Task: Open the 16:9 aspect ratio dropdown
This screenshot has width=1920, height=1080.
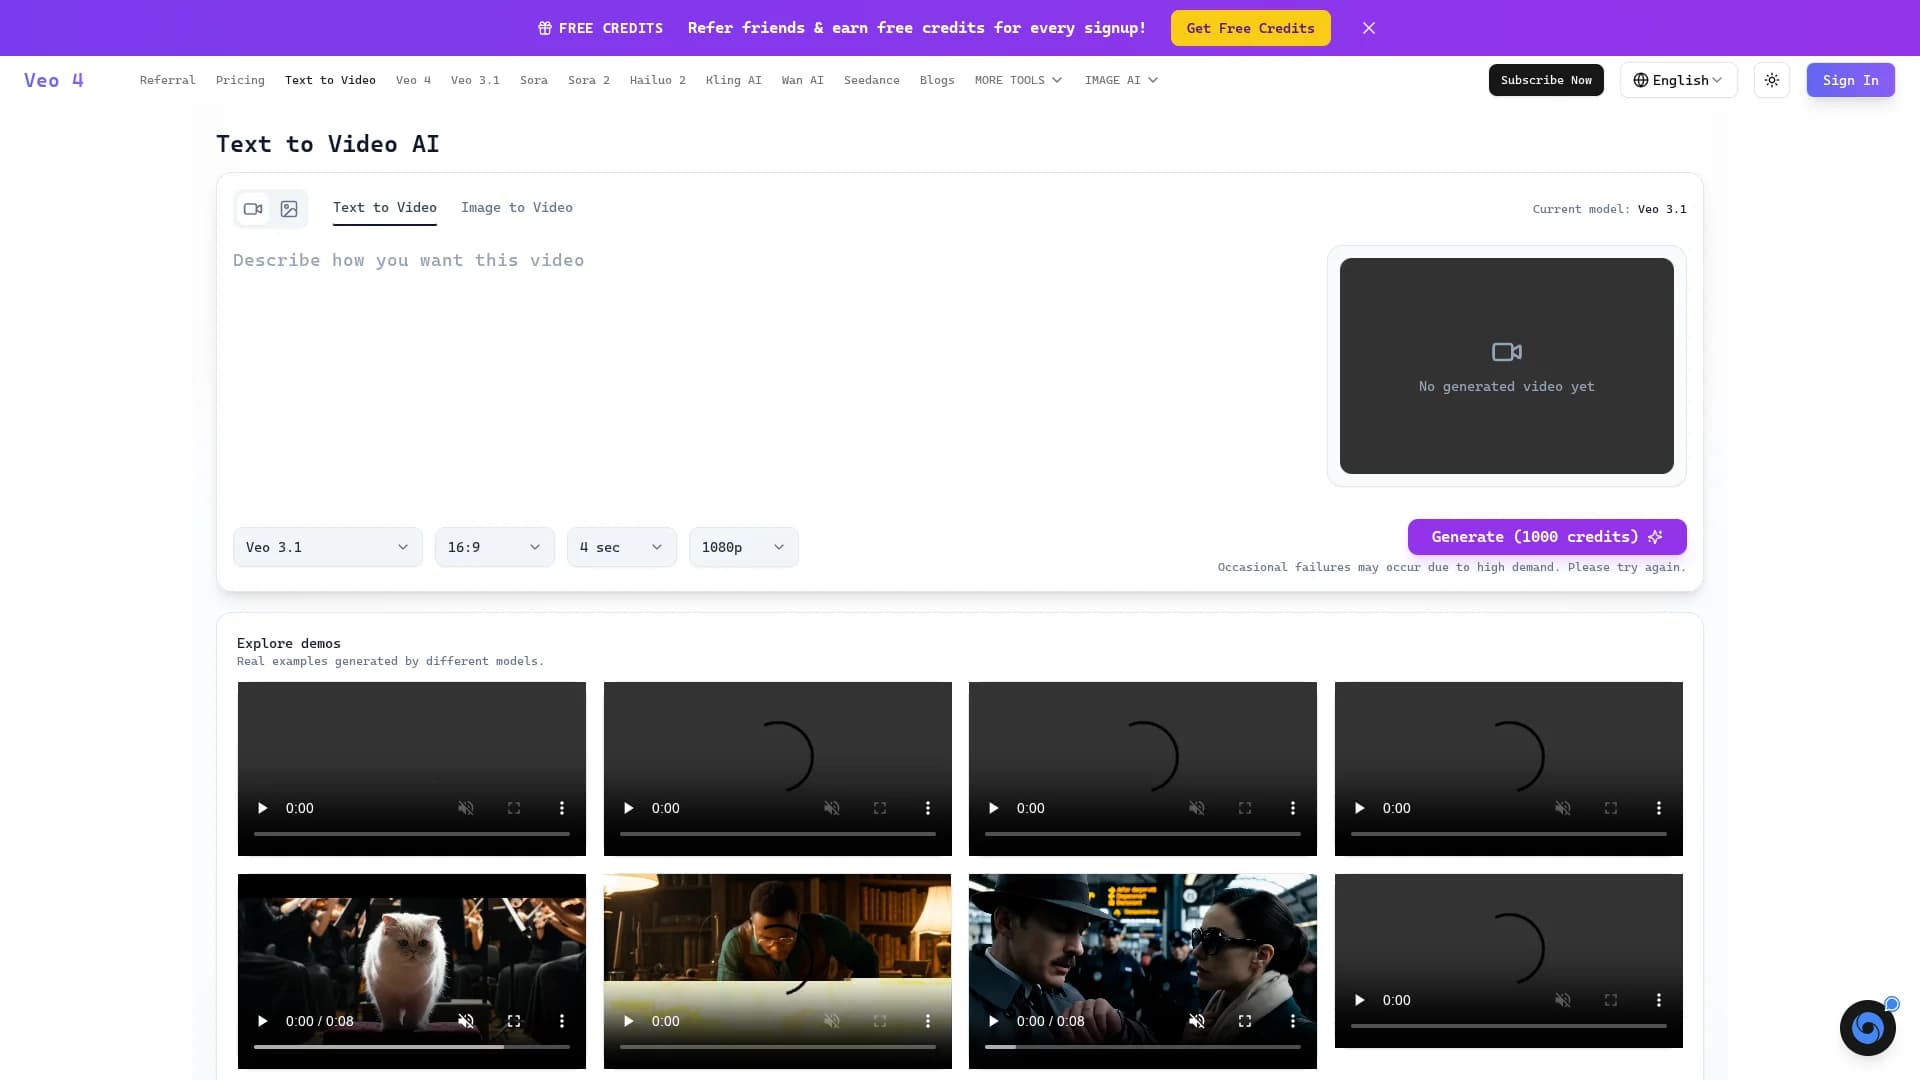Action: tap(495, 547)
